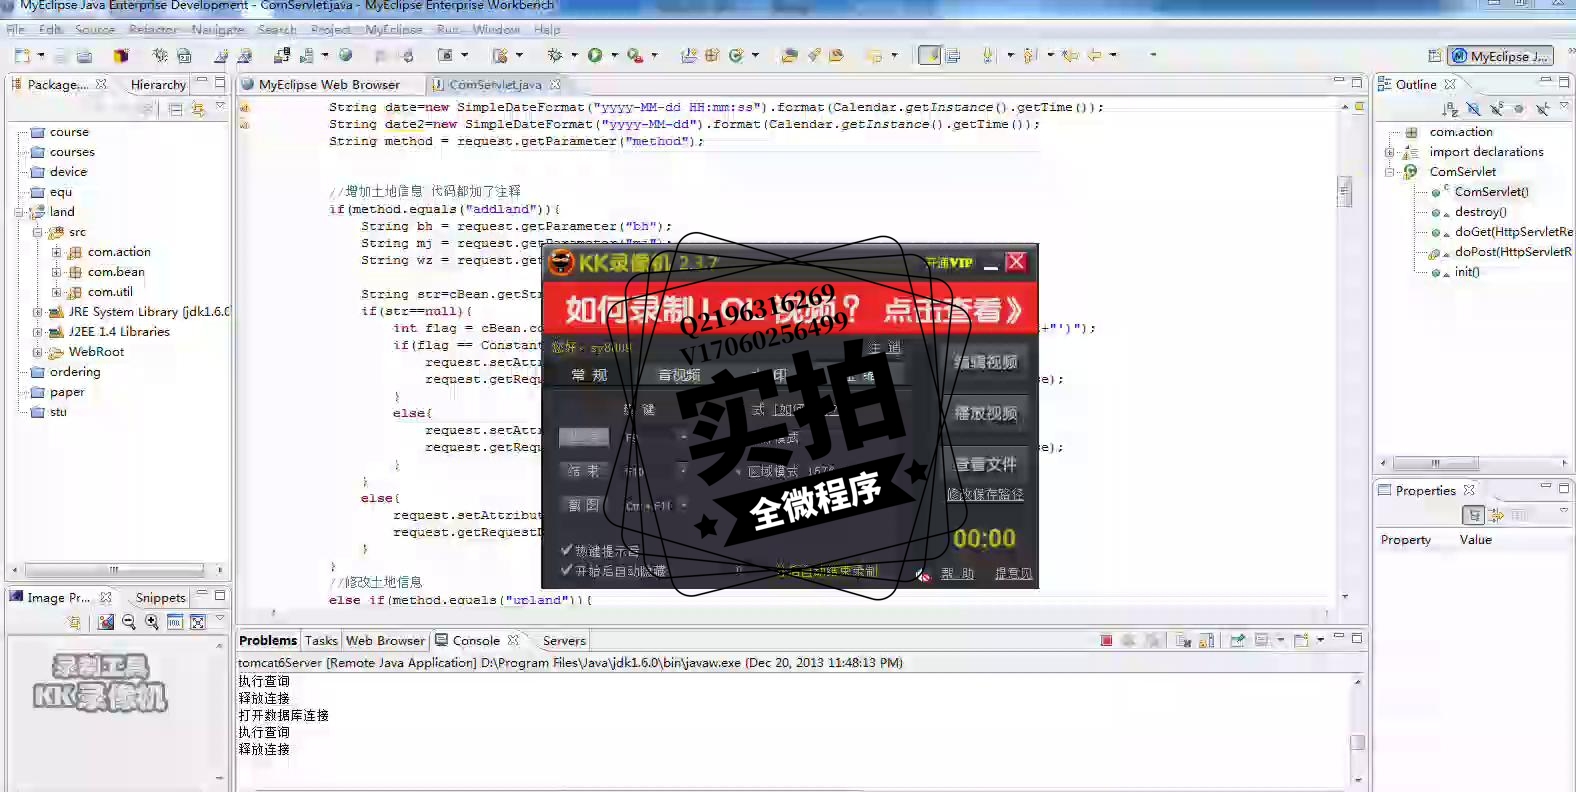Viewport: 1576px width, 792px height.
Task: Click the Toggle Mark Occurrences toolbar icon
Action: 929,56
